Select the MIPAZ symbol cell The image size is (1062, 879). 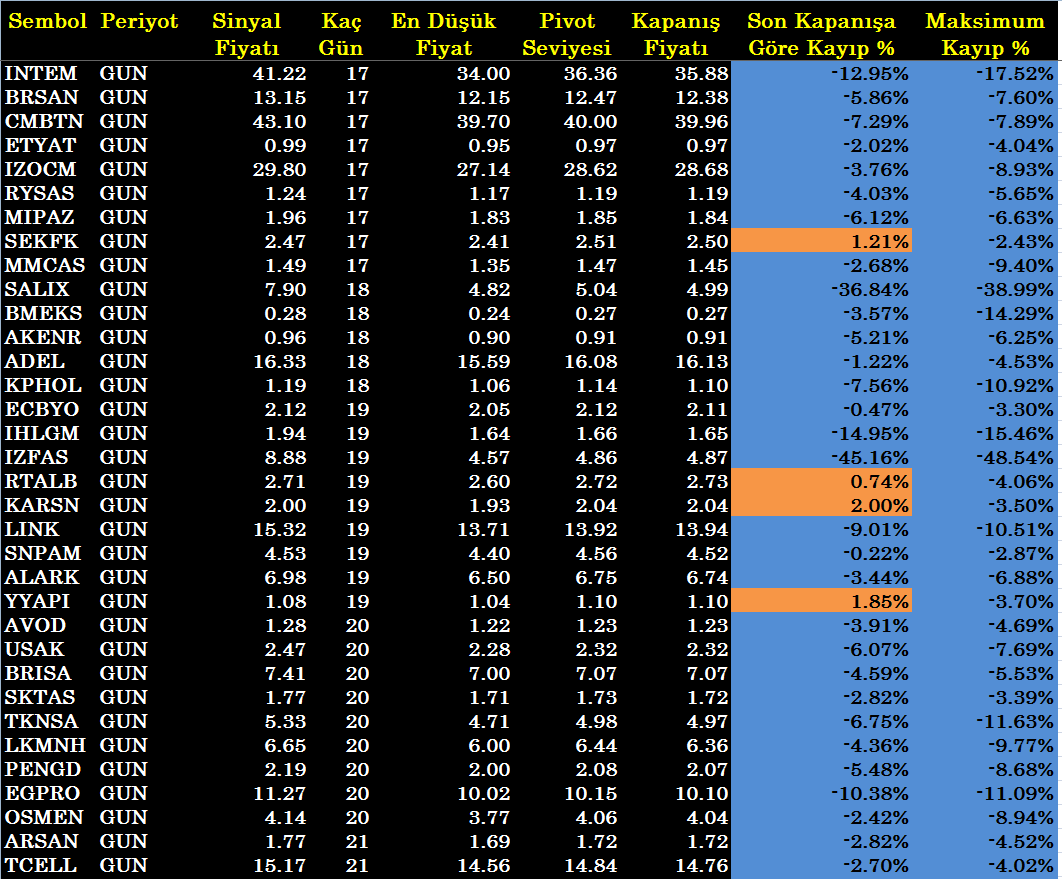[x=39, y=217]
